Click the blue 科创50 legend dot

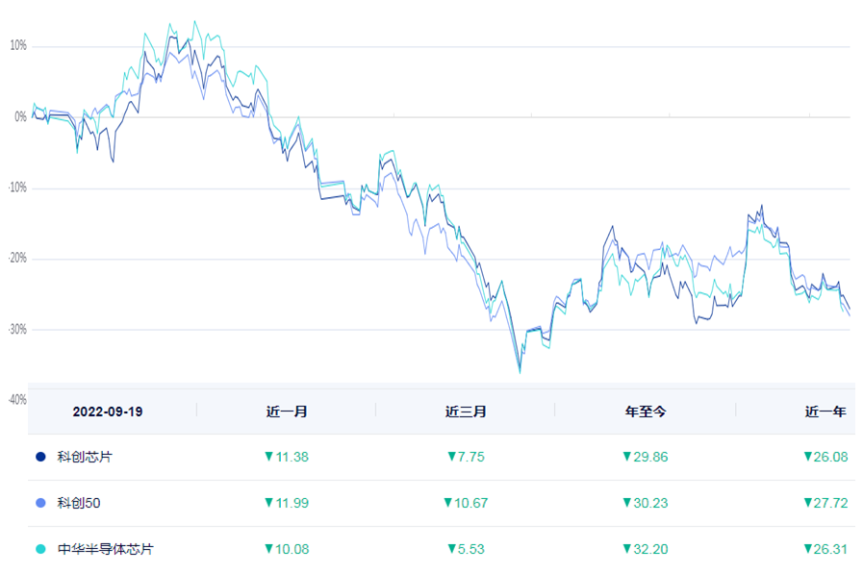(x=41, y=503)
